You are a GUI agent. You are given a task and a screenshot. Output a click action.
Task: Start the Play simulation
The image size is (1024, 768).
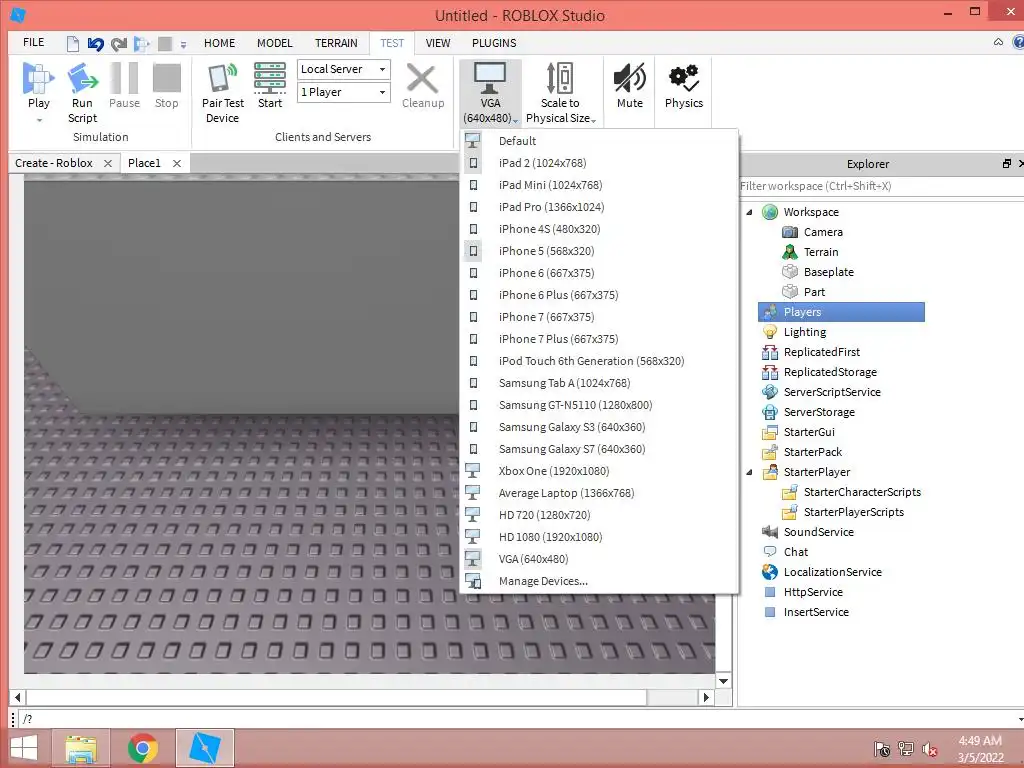38,86
